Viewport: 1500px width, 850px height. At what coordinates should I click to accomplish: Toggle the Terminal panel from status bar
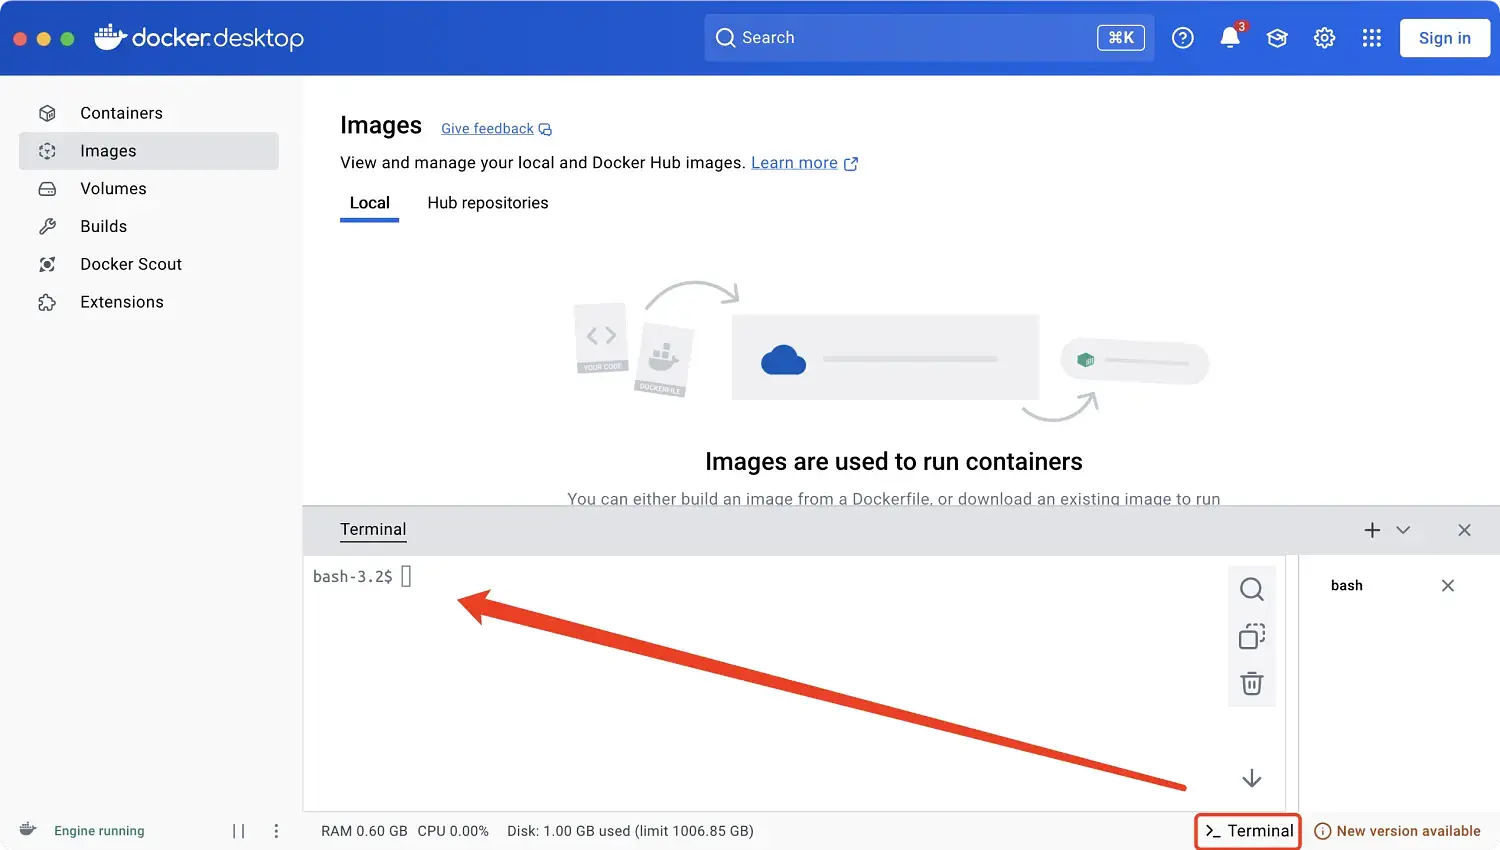click(1248, 831)
